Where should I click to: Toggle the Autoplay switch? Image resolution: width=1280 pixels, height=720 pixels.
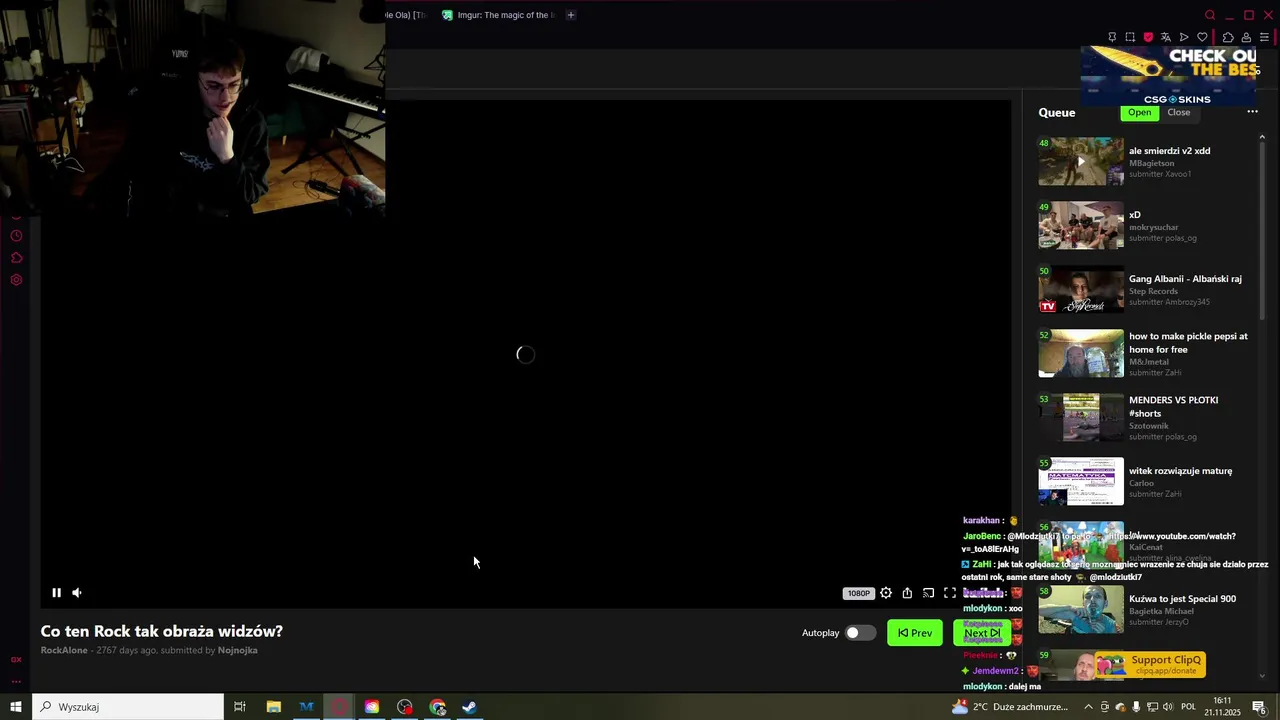click(x=859, y=633)
